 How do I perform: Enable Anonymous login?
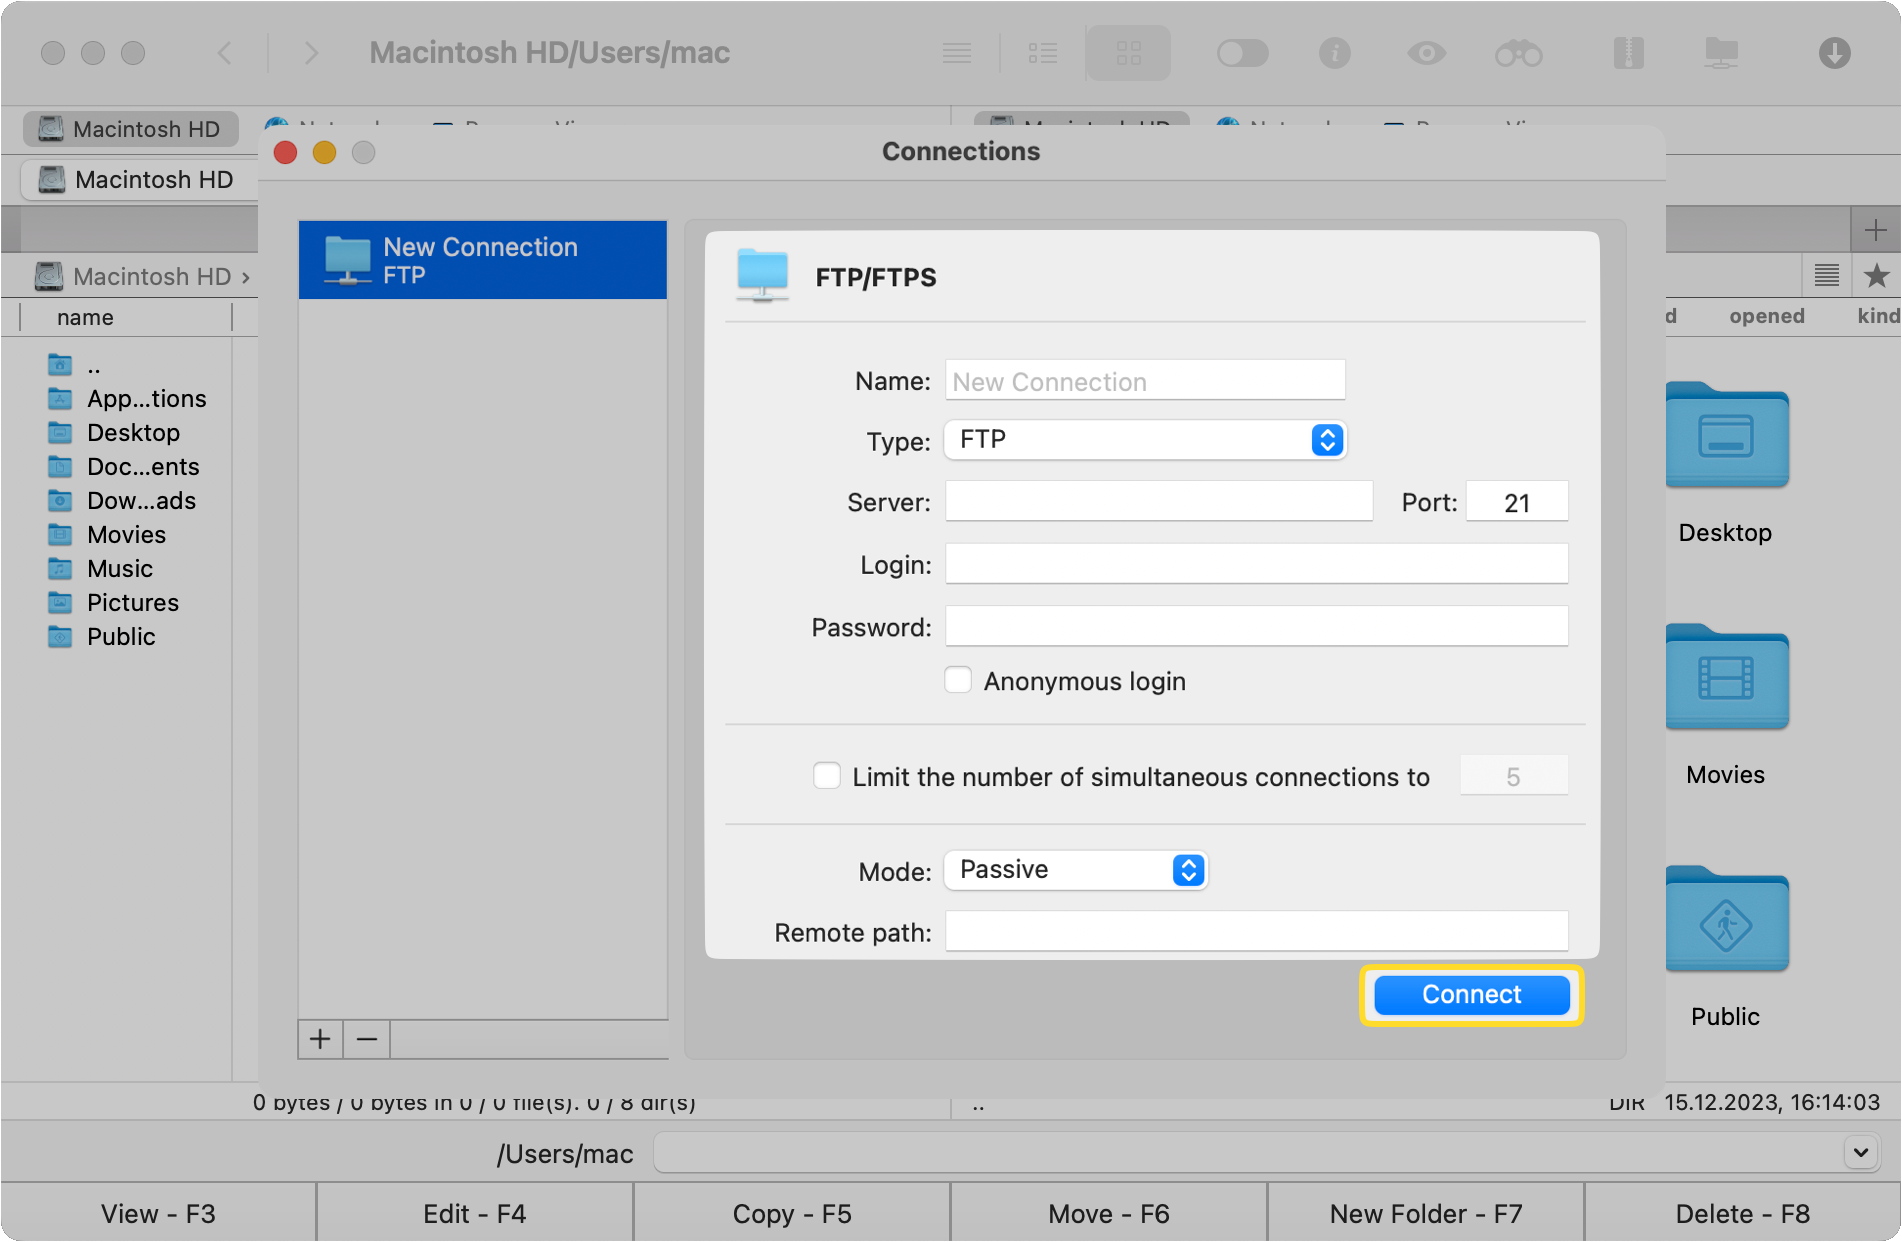point(957,680)
